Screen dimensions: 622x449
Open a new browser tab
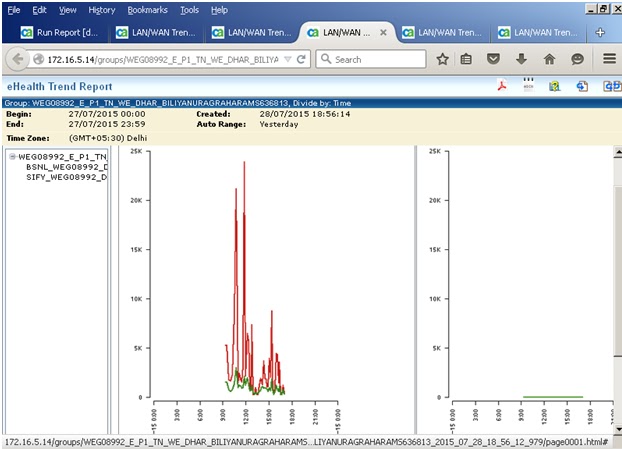600,33
